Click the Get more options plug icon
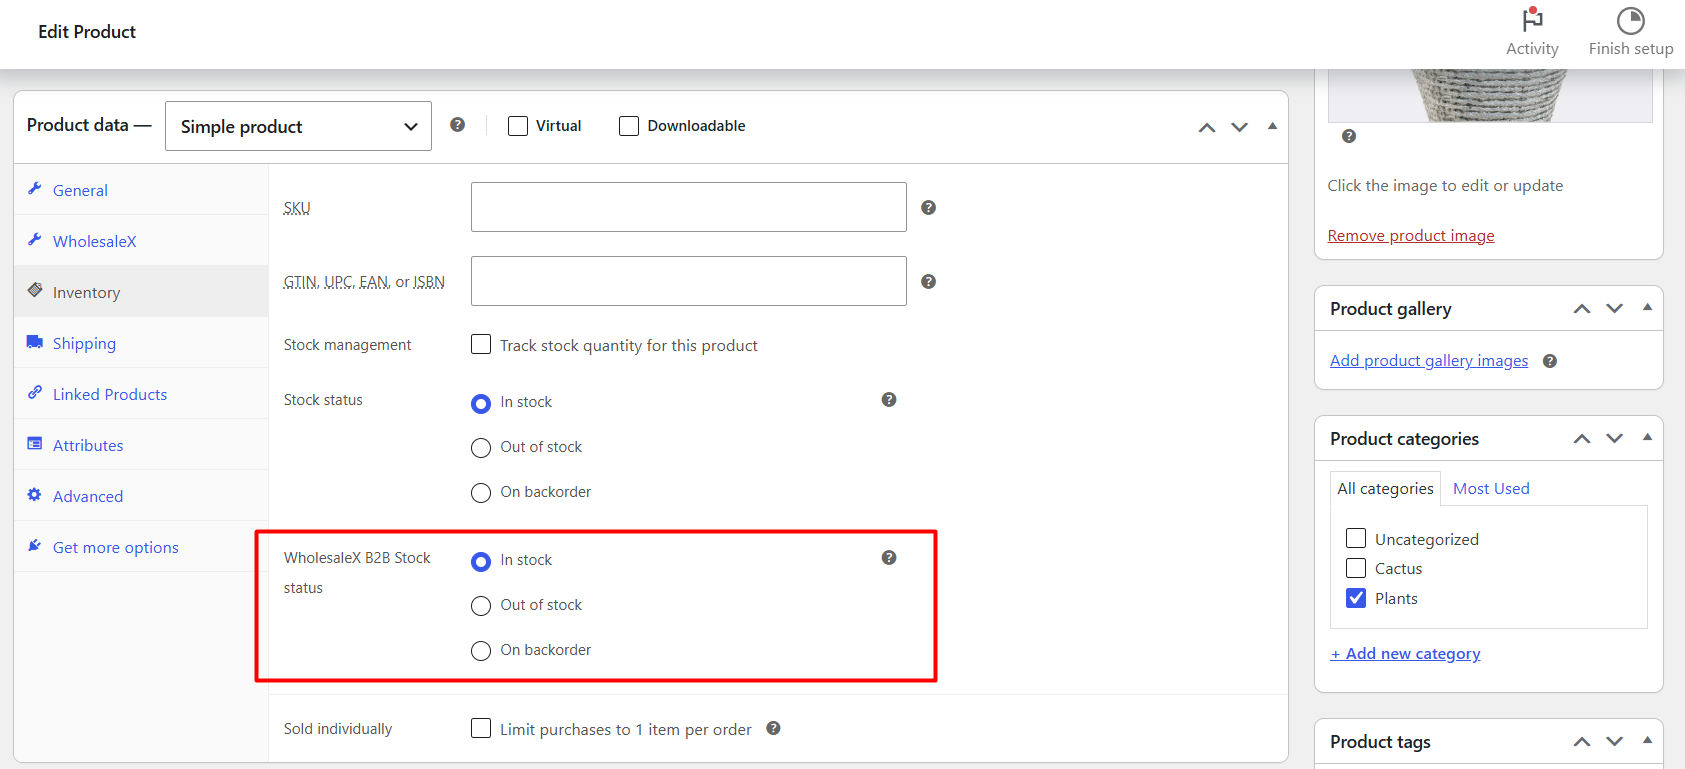 pos(35,545)
